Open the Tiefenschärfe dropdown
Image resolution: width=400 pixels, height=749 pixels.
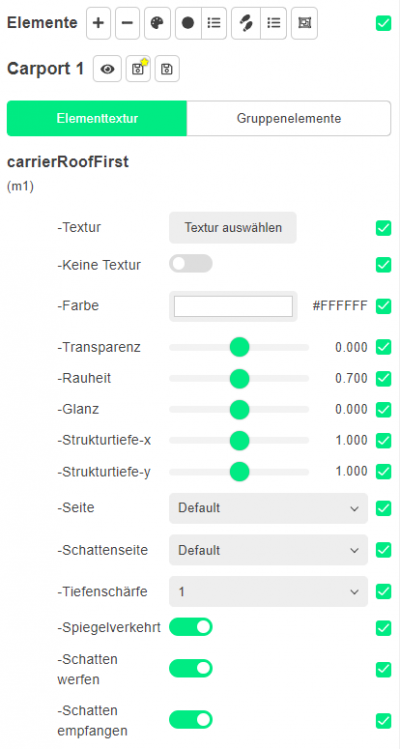click(269, 592)
